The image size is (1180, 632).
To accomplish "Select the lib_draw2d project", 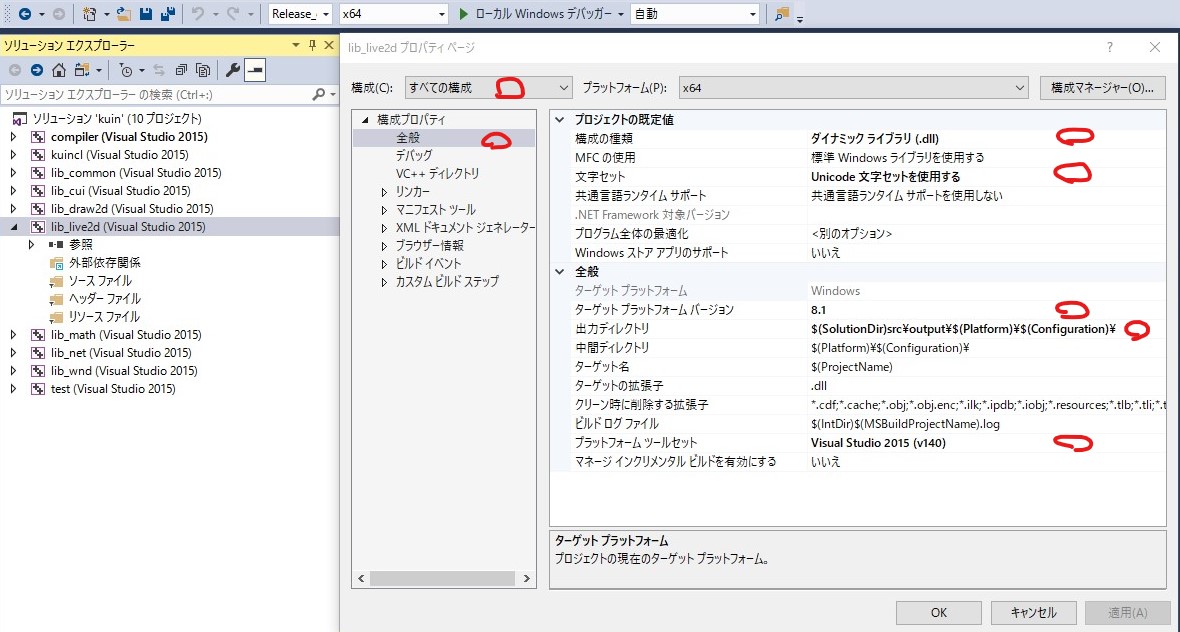I will pyautogui.click(x=132, y=209).
